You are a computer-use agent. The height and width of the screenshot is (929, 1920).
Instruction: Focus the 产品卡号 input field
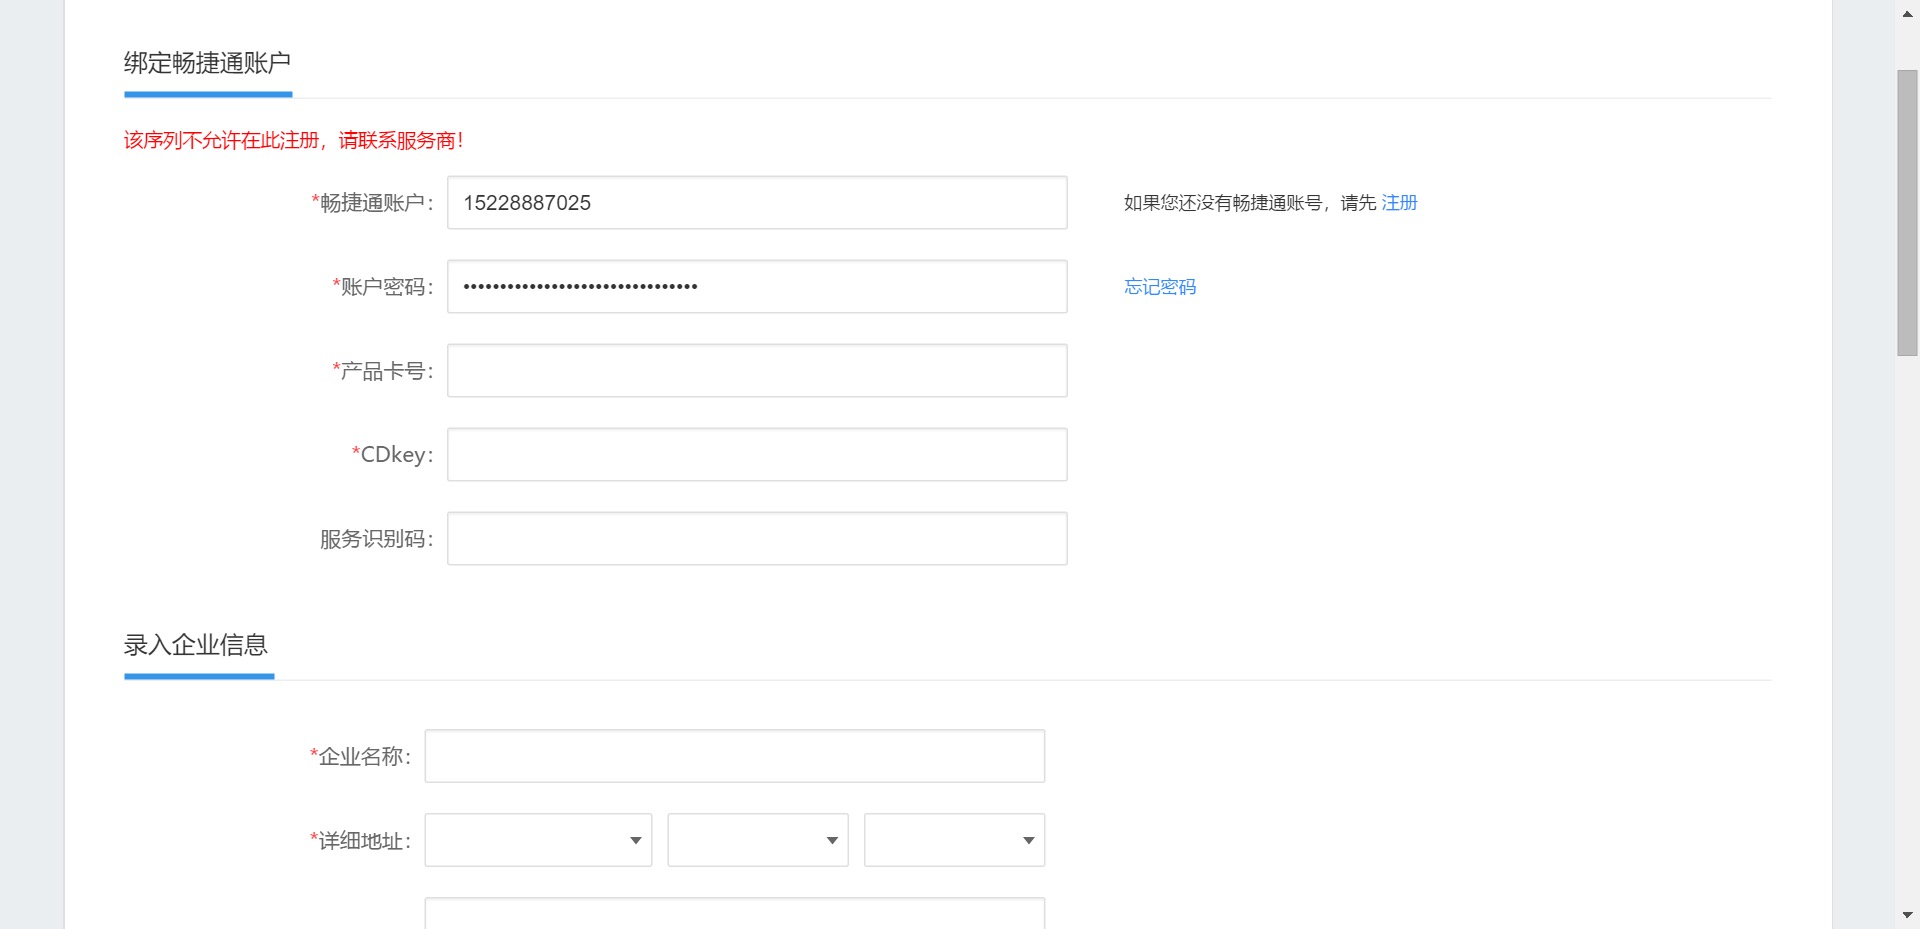[x=757, y=371]
